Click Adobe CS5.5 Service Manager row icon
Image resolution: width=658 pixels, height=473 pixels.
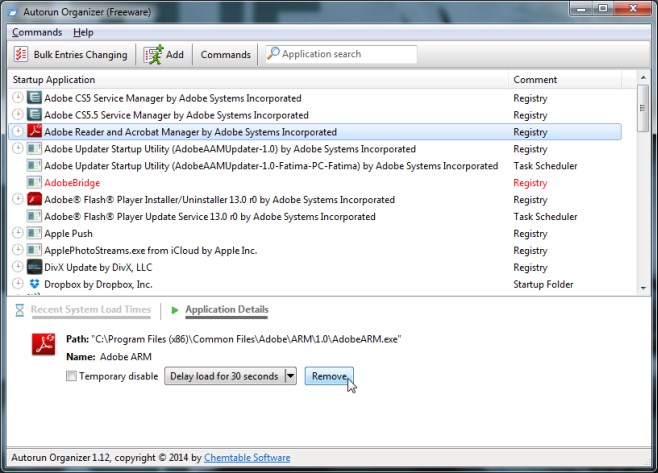pyautogui.click(x=34, y=115)
